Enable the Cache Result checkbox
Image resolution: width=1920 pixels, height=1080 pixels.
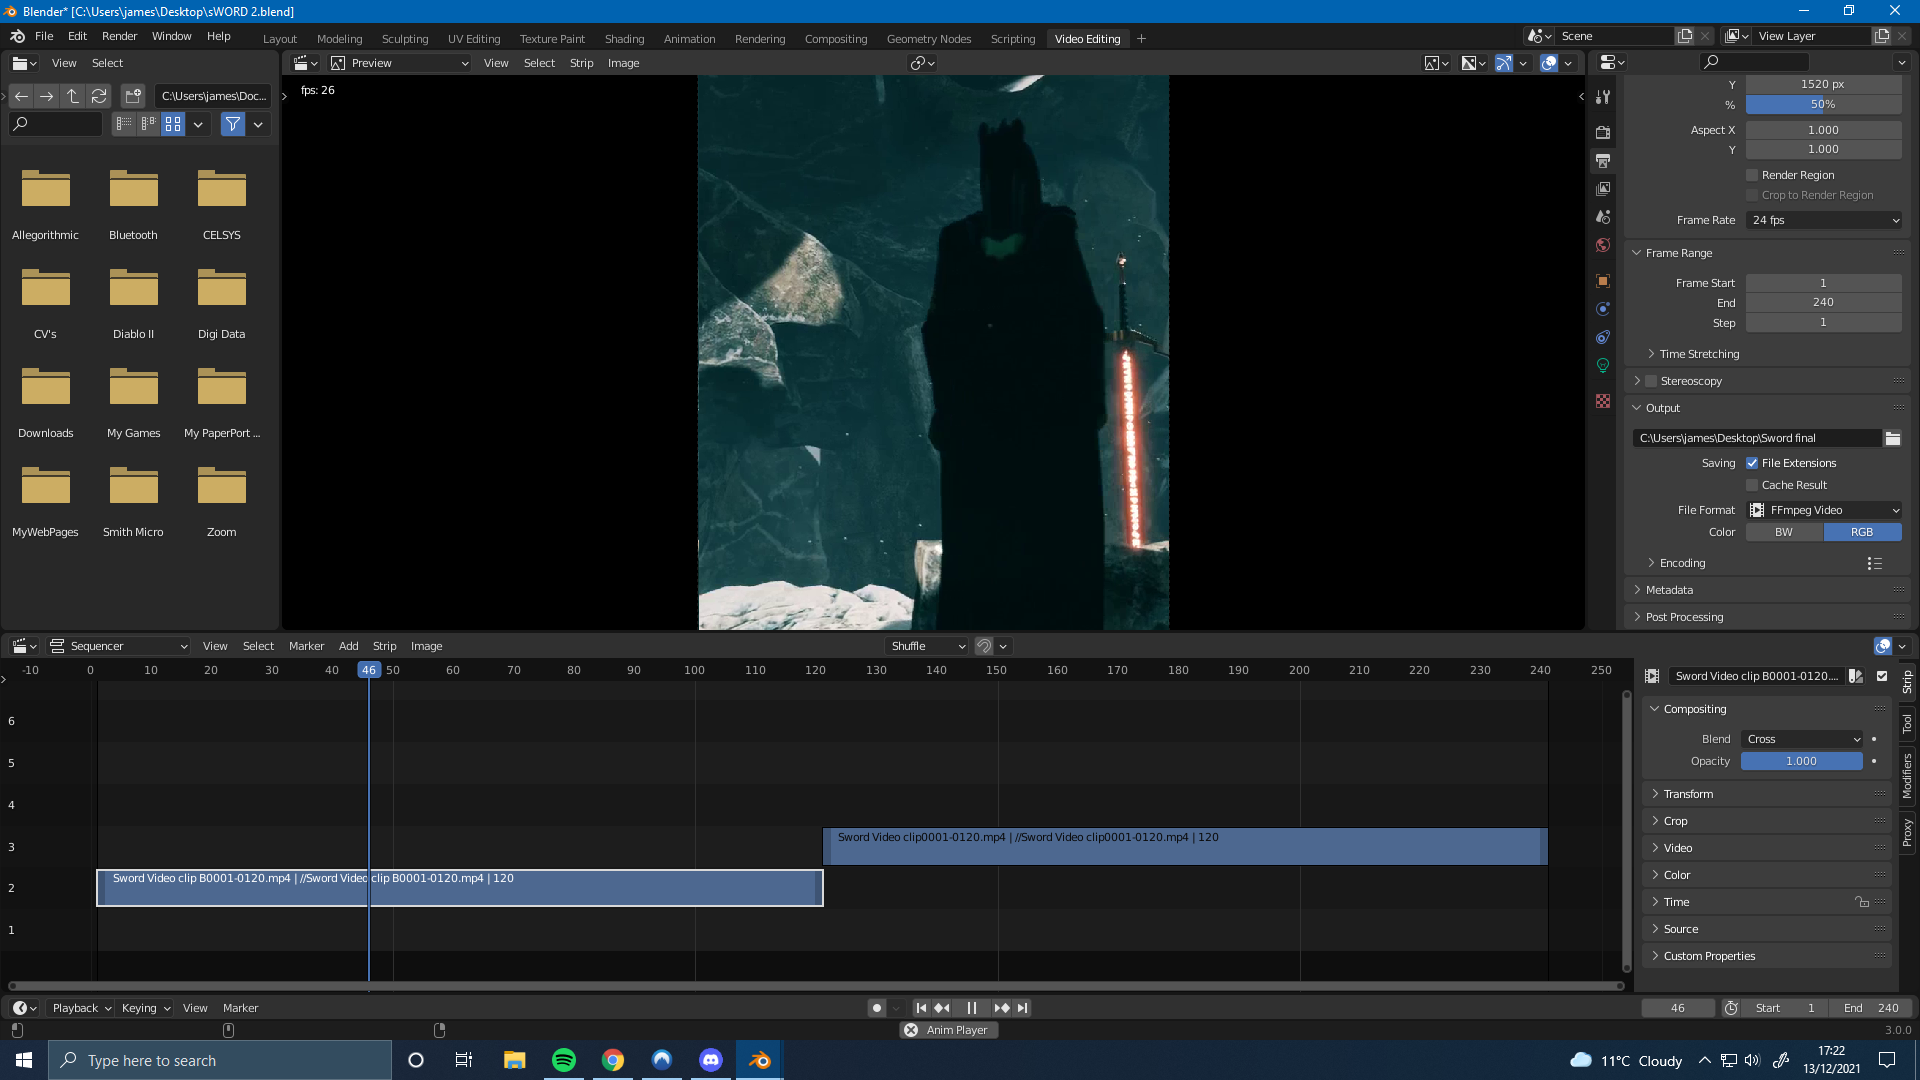pos(1752,485)
